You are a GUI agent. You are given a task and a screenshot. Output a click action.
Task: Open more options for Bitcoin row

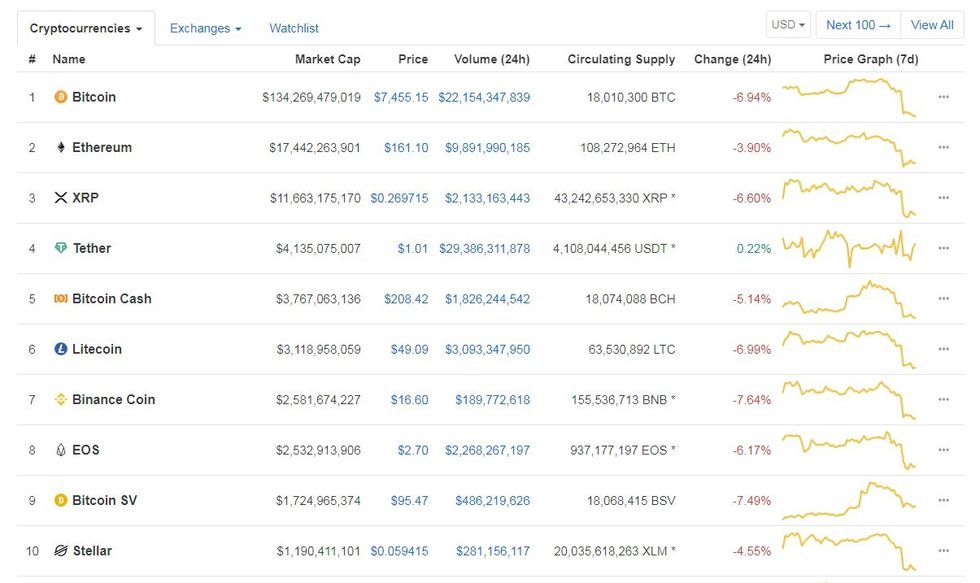[x=943, y=97]
